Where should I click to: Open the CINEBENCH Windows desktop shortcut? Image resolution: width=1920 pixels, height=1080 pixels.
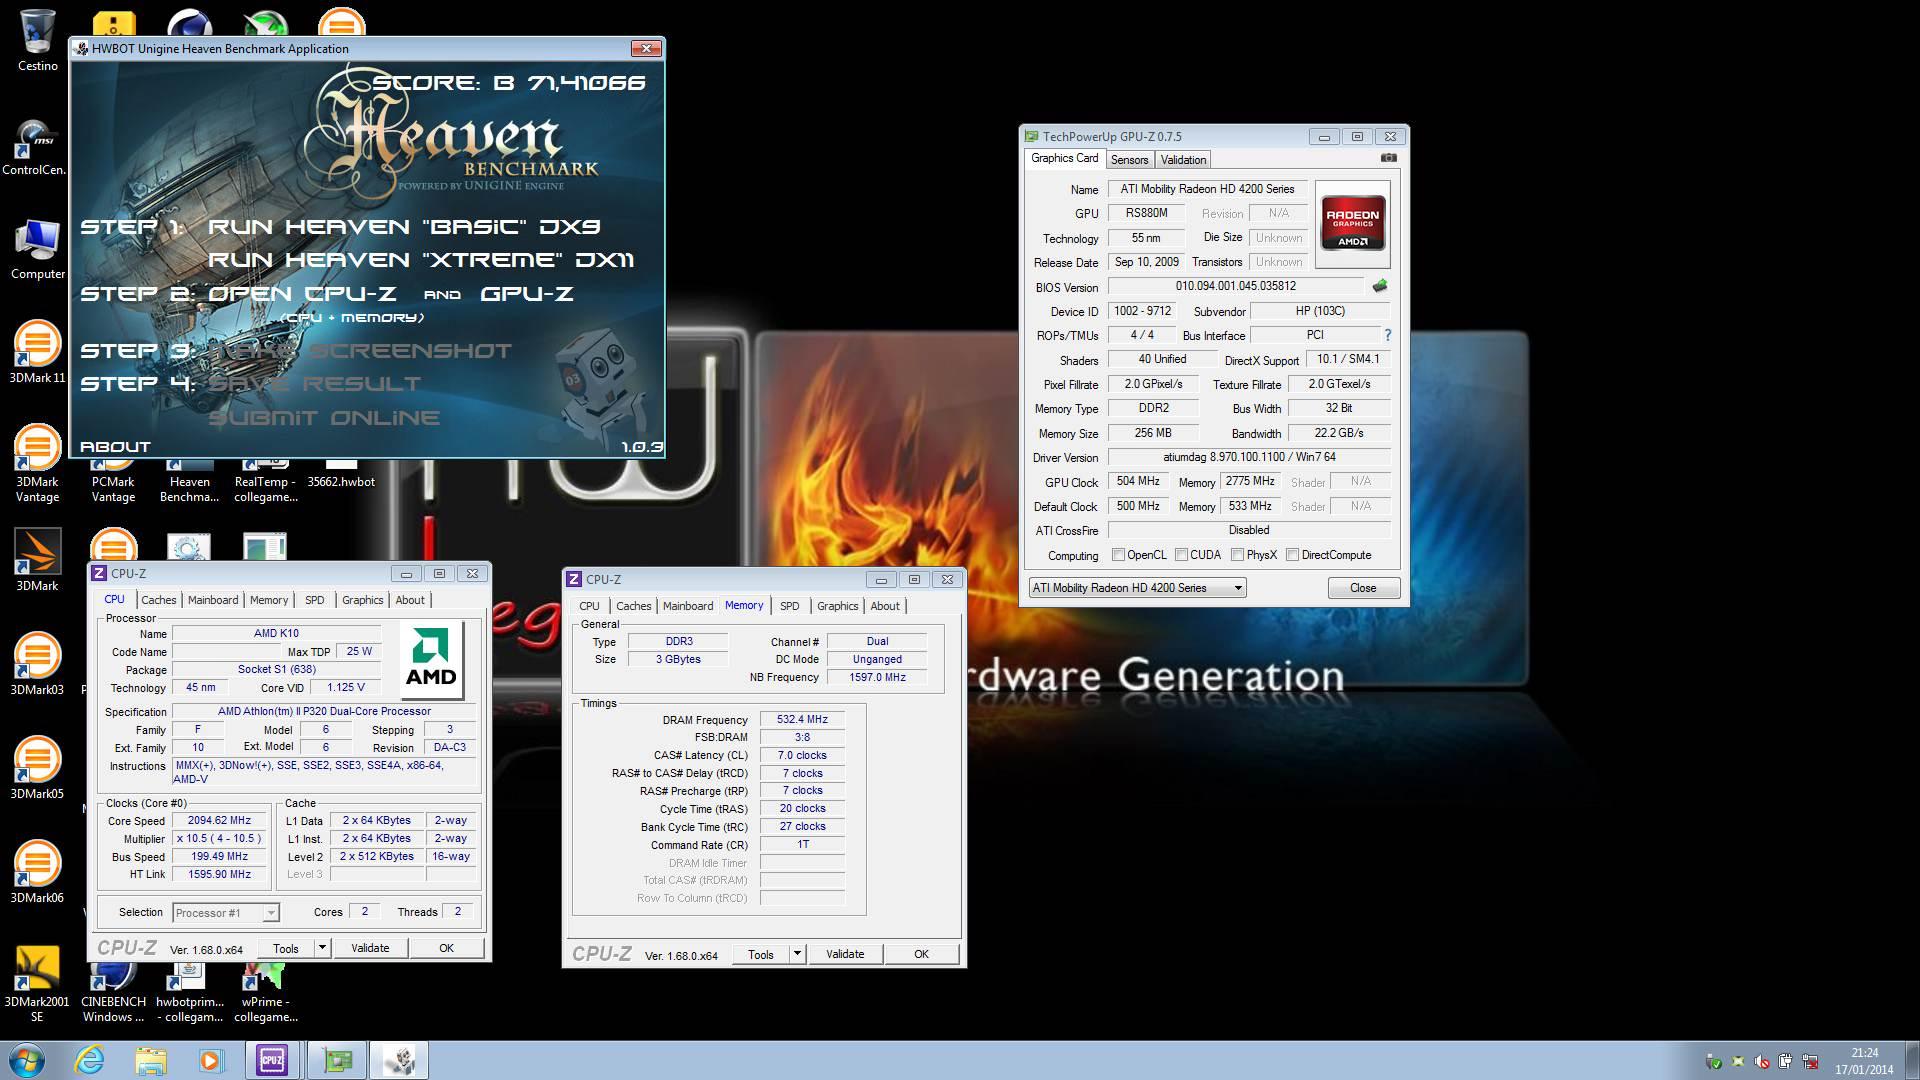(x=113, y=994)
